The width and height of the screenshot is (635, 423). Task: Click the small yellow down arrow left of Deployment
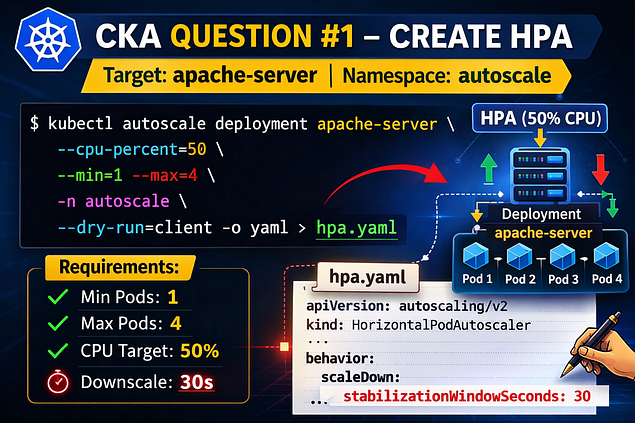click(477, 215)
